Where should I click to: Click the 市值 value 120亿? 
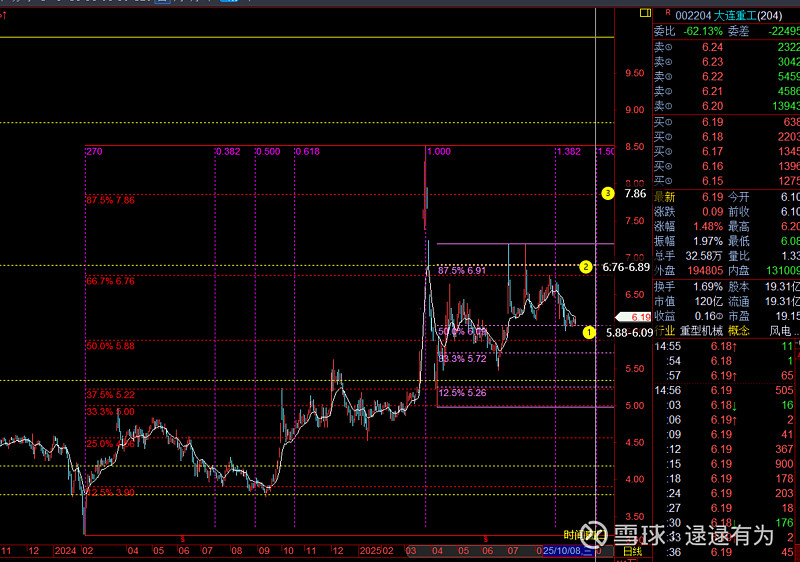point(708,301)
